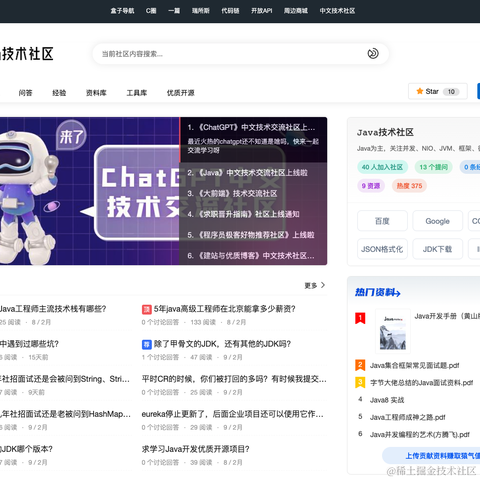The image size is (480, 480).
Task: Open the post about 老被问到HashMap
Action: click(65, 414)
